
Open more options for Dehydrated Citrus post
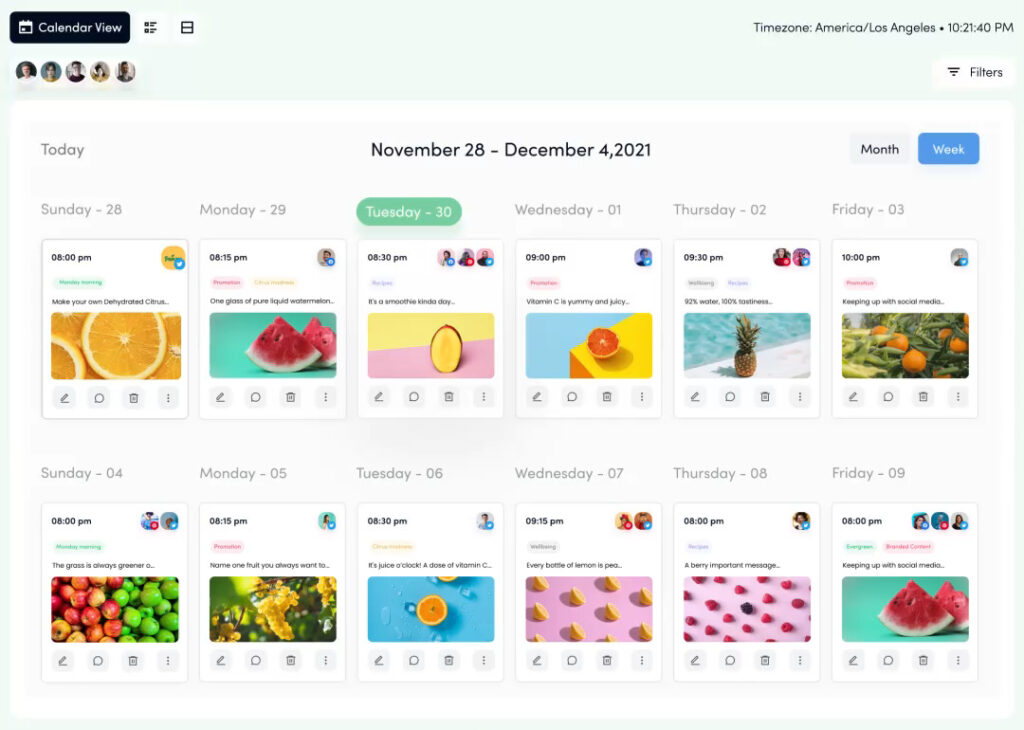tap(168, 398)
